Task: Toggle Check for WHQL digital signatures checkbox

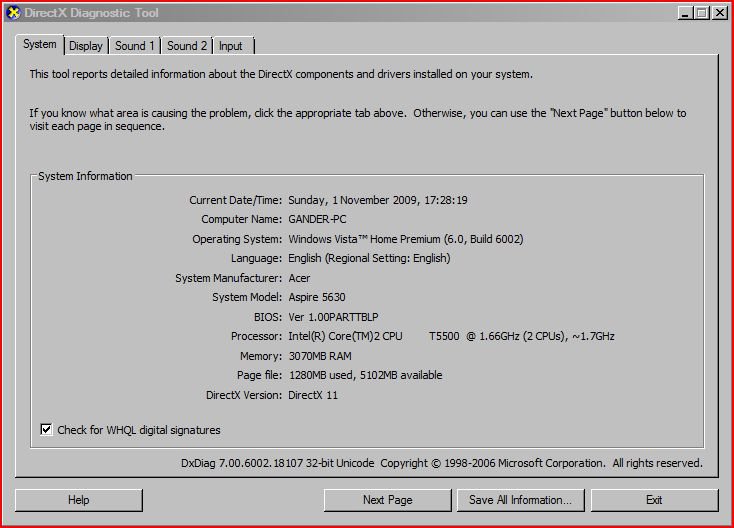Action: coord(46,429)
